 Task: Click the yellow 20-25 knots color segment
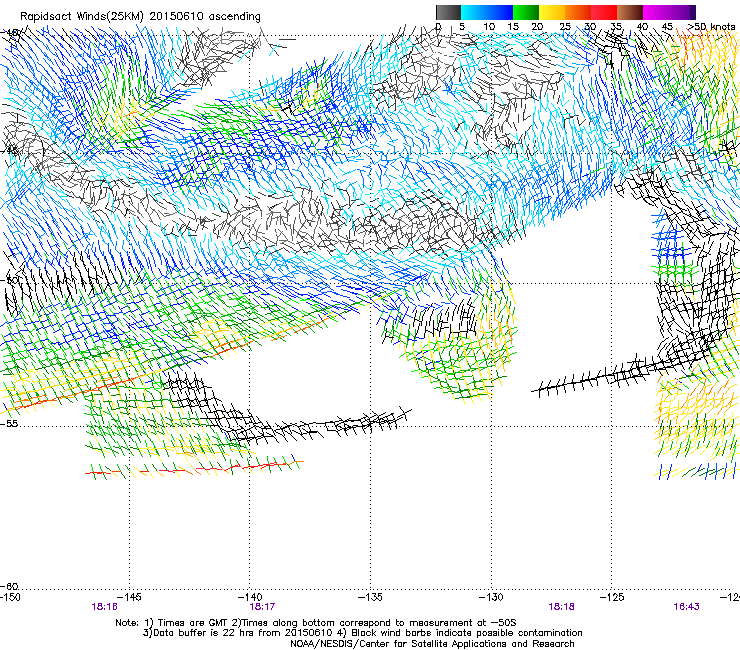point(552,12)
